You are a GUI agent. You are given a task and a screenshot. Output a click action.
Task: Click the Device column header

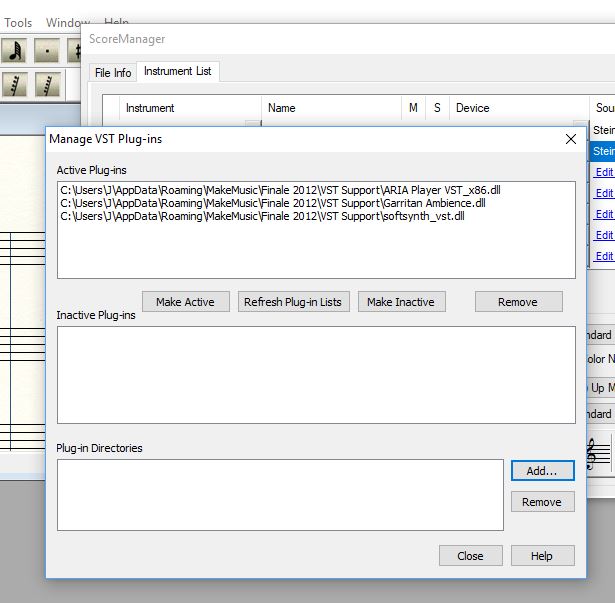[472, 108]
